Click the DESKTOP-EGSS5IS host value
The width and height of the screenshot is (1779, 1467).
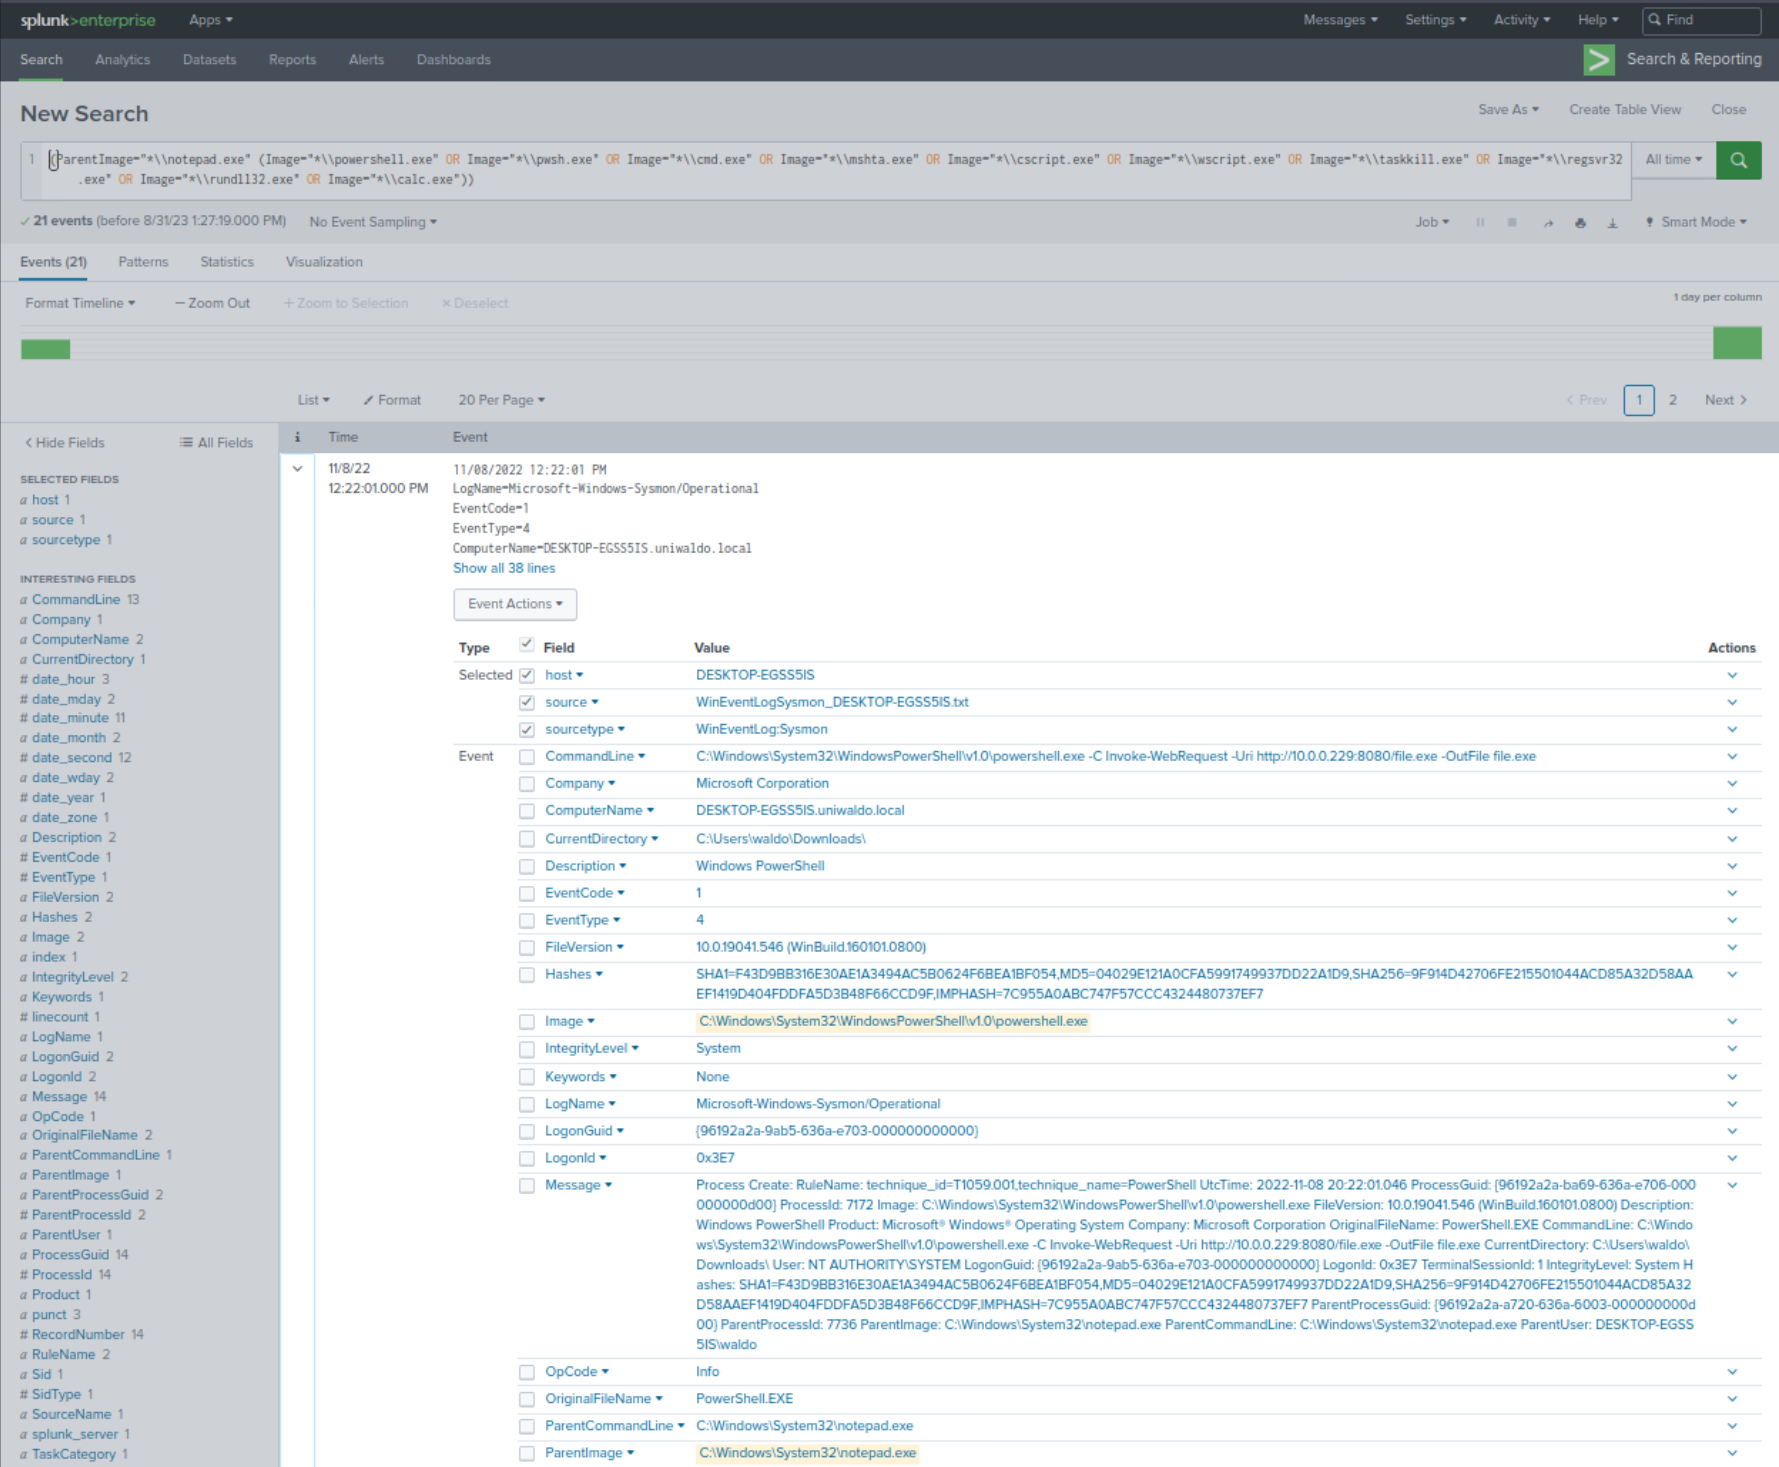[x=755, y=675]
